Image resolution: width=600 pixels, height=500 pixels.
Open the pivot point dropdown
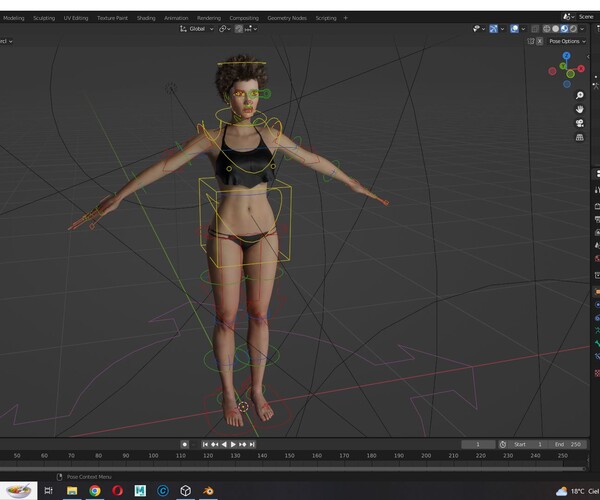tap(225, 29)
